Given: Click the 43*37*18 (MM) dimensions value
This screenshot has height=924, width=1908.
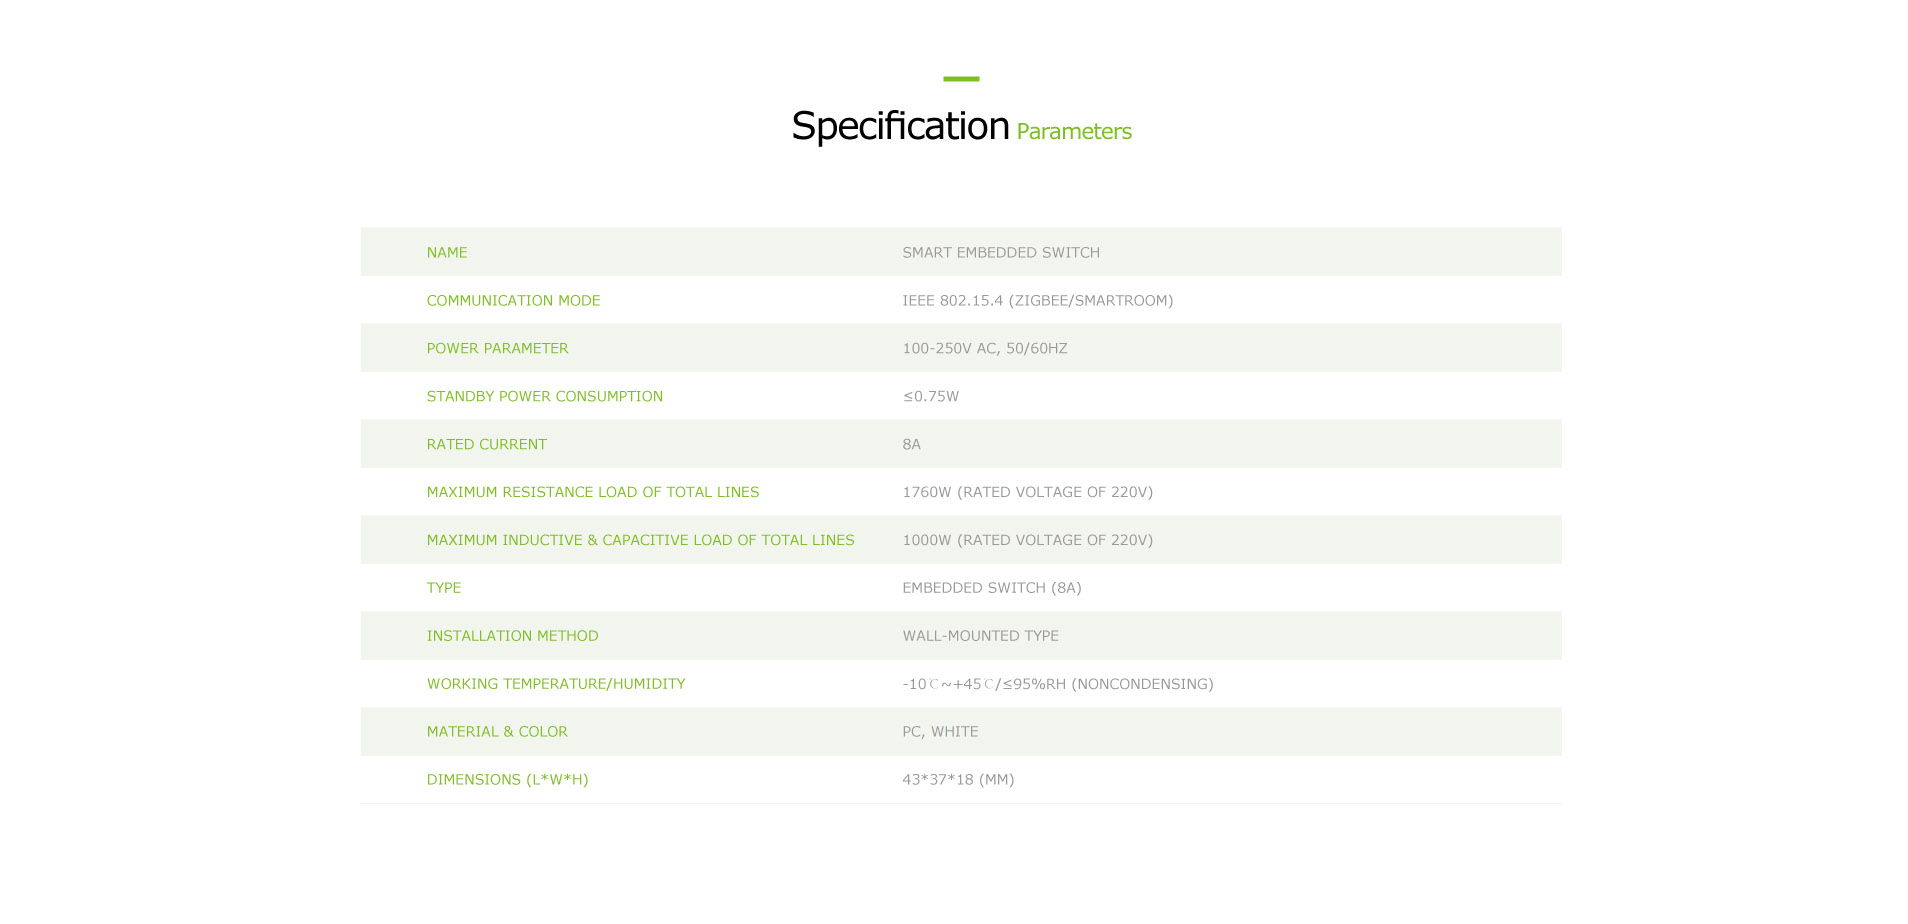Looking at the screenshot, I should click(958, 780).
